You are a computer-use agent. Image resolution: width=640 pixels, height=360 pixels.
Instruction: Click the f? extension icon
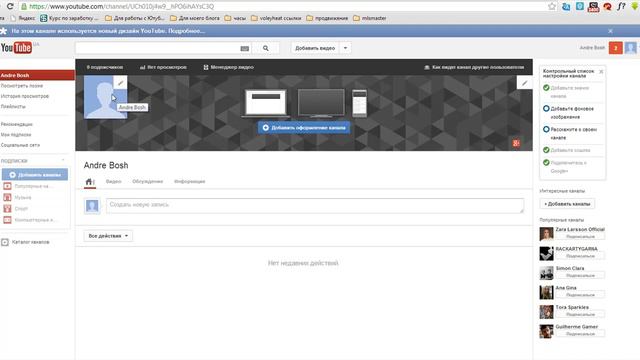[621, 7]
